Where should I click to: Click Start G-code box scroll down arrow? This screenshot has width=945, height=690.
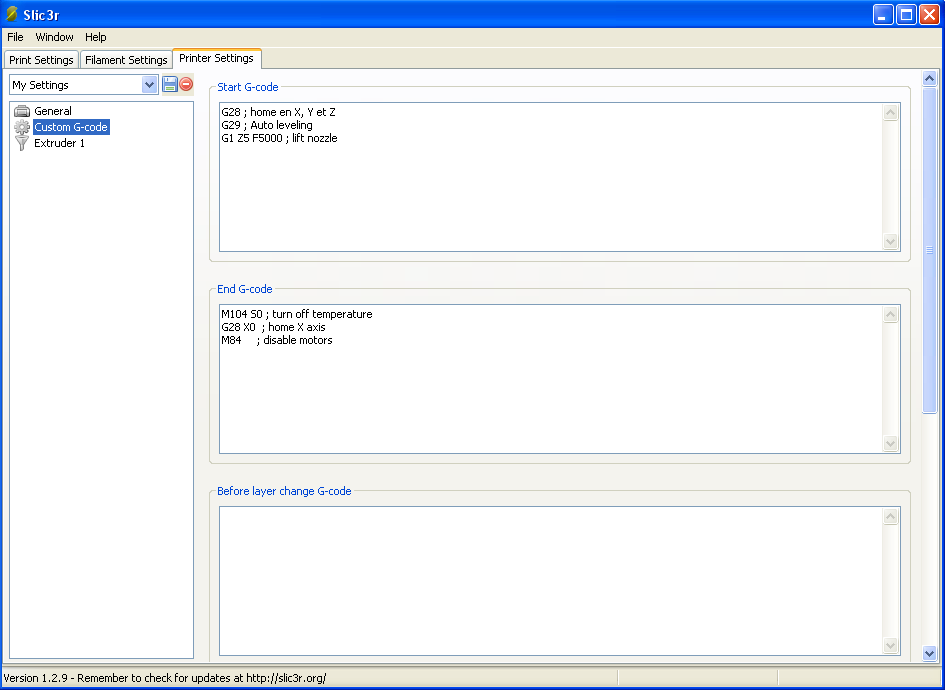pos(890,242)
